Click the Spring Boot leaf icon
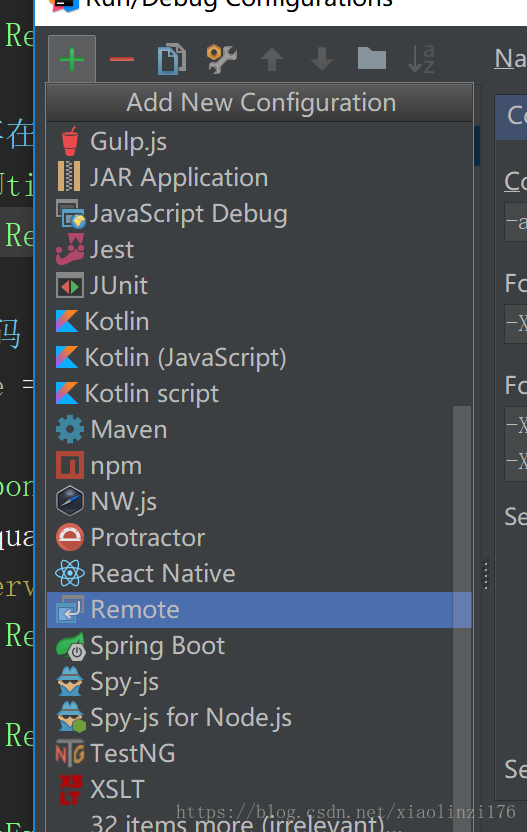The image size is (527, 832). (71, 646)
